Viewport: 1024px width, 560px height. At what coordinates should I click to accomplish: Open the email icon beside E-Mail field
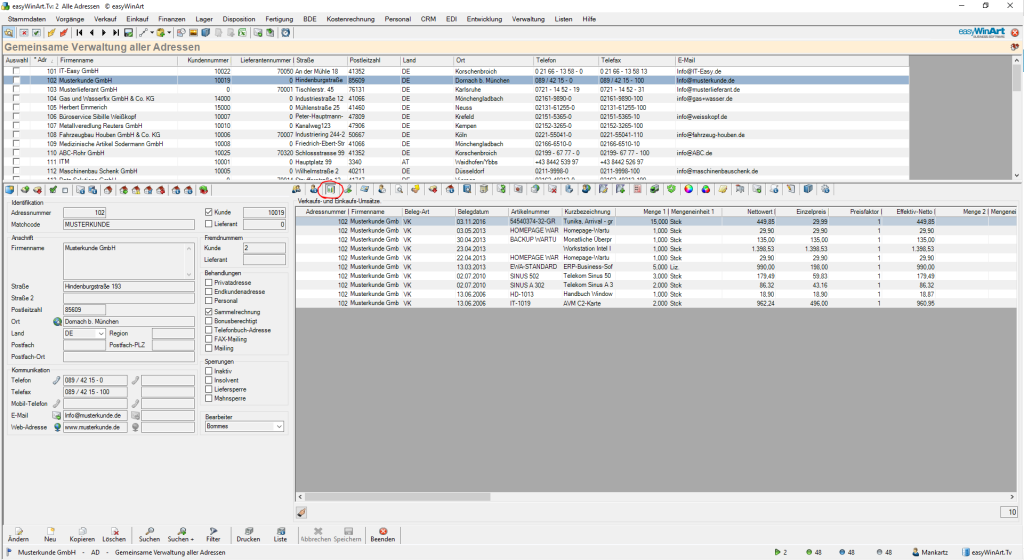click(x=57, y=415)
